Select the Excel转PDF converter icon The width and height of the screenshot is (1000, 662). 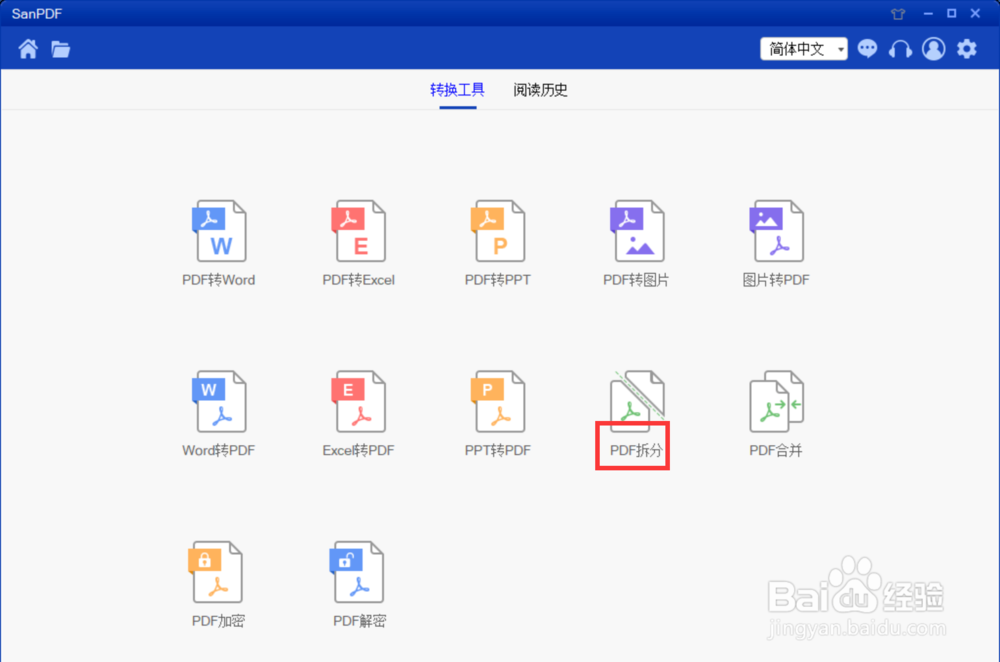coord(358,401)
